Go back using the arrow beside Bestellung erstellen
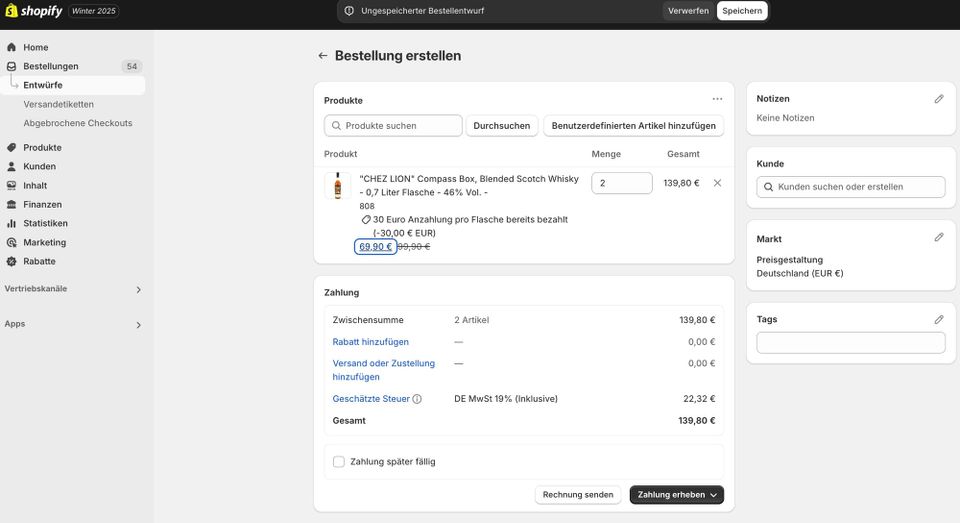Screen dimensions: 960x523 (323, 56)
